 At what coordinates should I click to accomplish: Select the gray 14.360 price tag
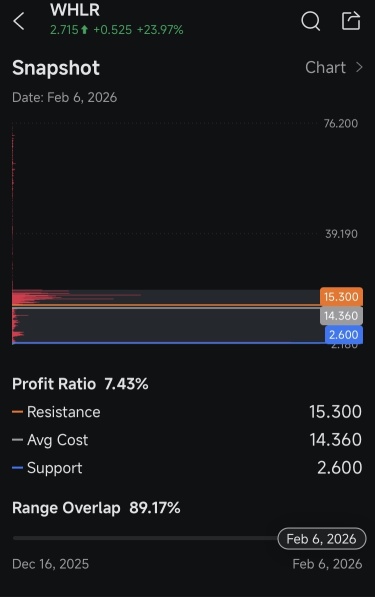341,316
